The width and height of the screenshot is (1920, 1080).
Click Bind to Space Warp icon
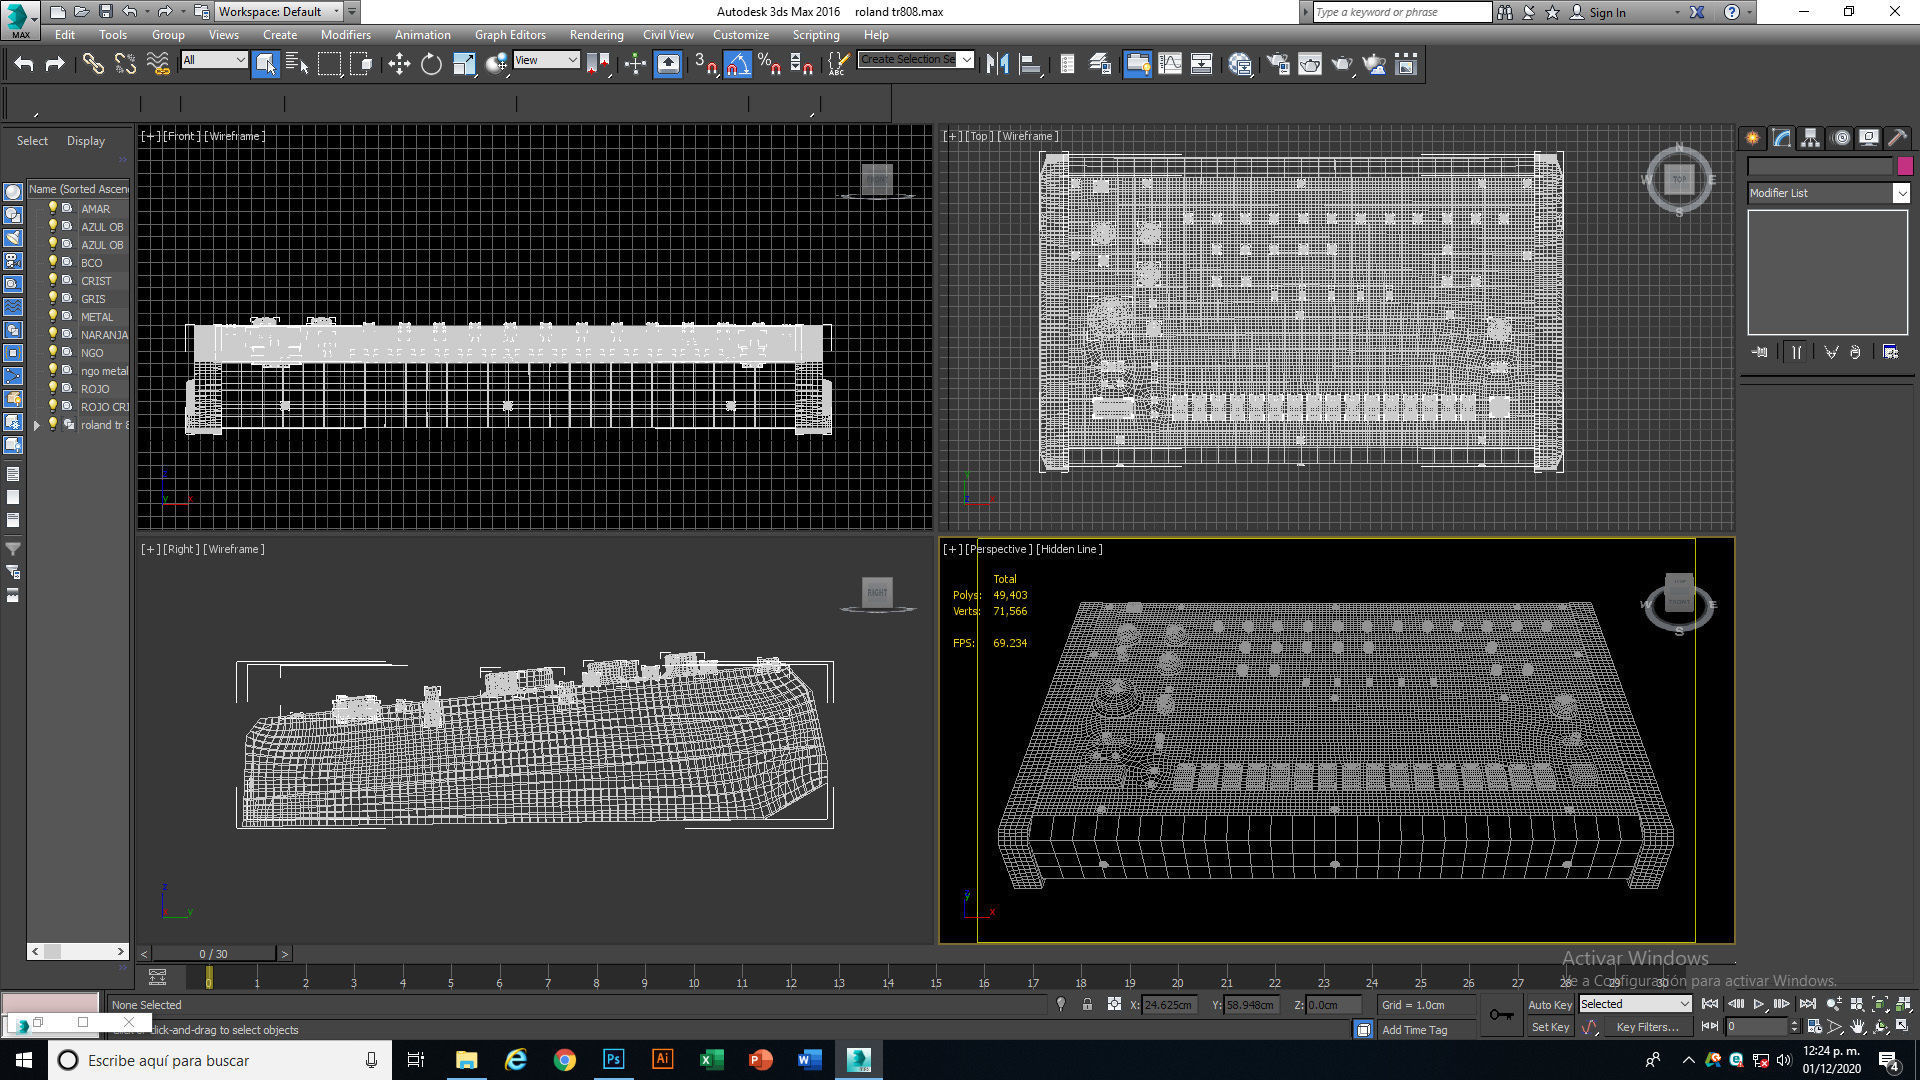tap(158, 64)
